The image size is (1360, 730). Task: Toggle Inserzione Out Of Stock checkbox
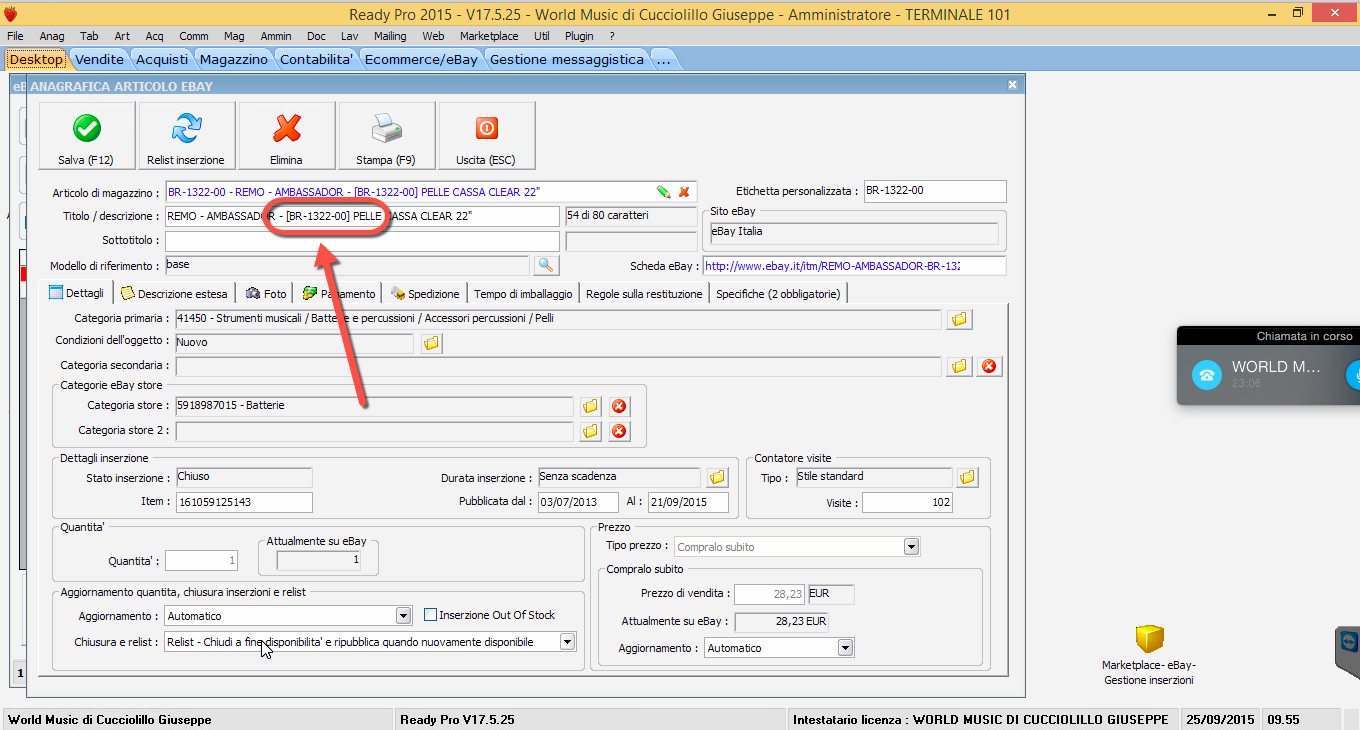(431, 615)
